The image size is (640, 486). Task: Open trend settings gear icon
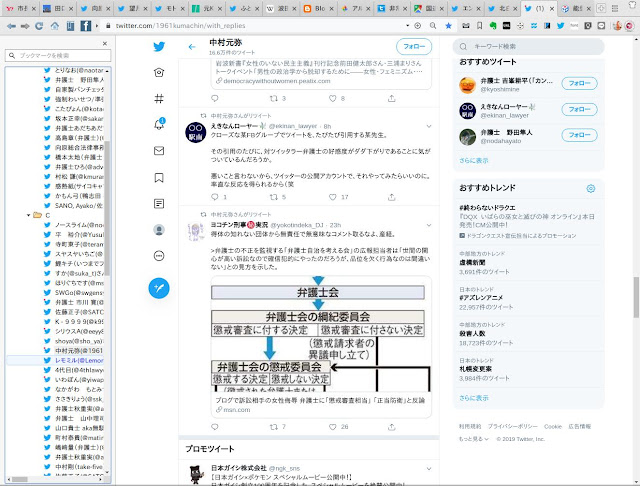click(x=591, y=189)
